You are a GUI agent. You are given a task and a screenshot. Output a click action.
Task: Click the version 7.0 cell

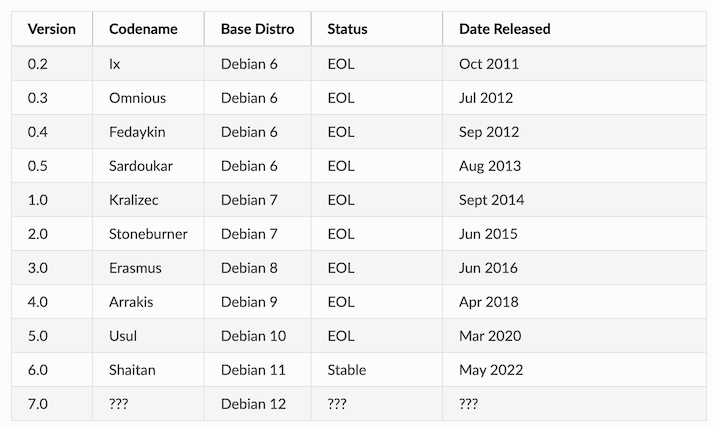pyautogui.click(x=38, y=404)
